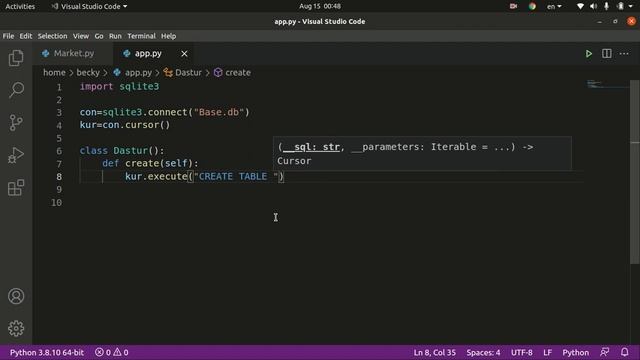Open the Visual Studio Code app menu
640x360 pixels.
tap(89, 6)
